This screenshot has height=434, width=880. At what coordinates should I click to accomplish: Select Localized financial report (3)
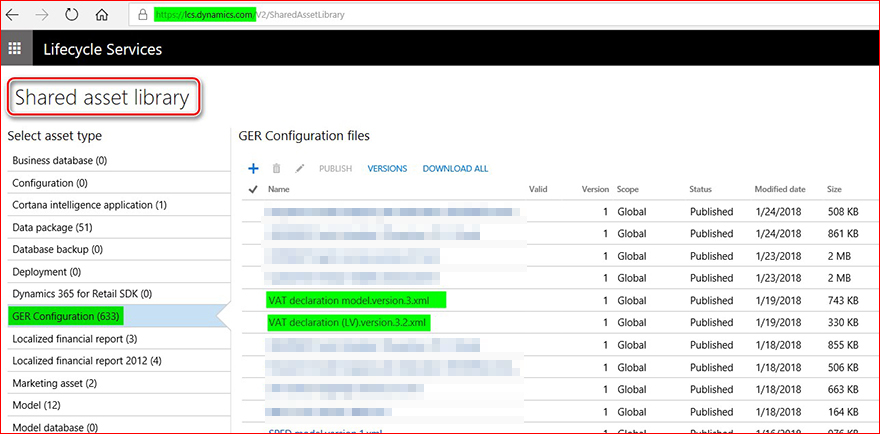[118, 339]
